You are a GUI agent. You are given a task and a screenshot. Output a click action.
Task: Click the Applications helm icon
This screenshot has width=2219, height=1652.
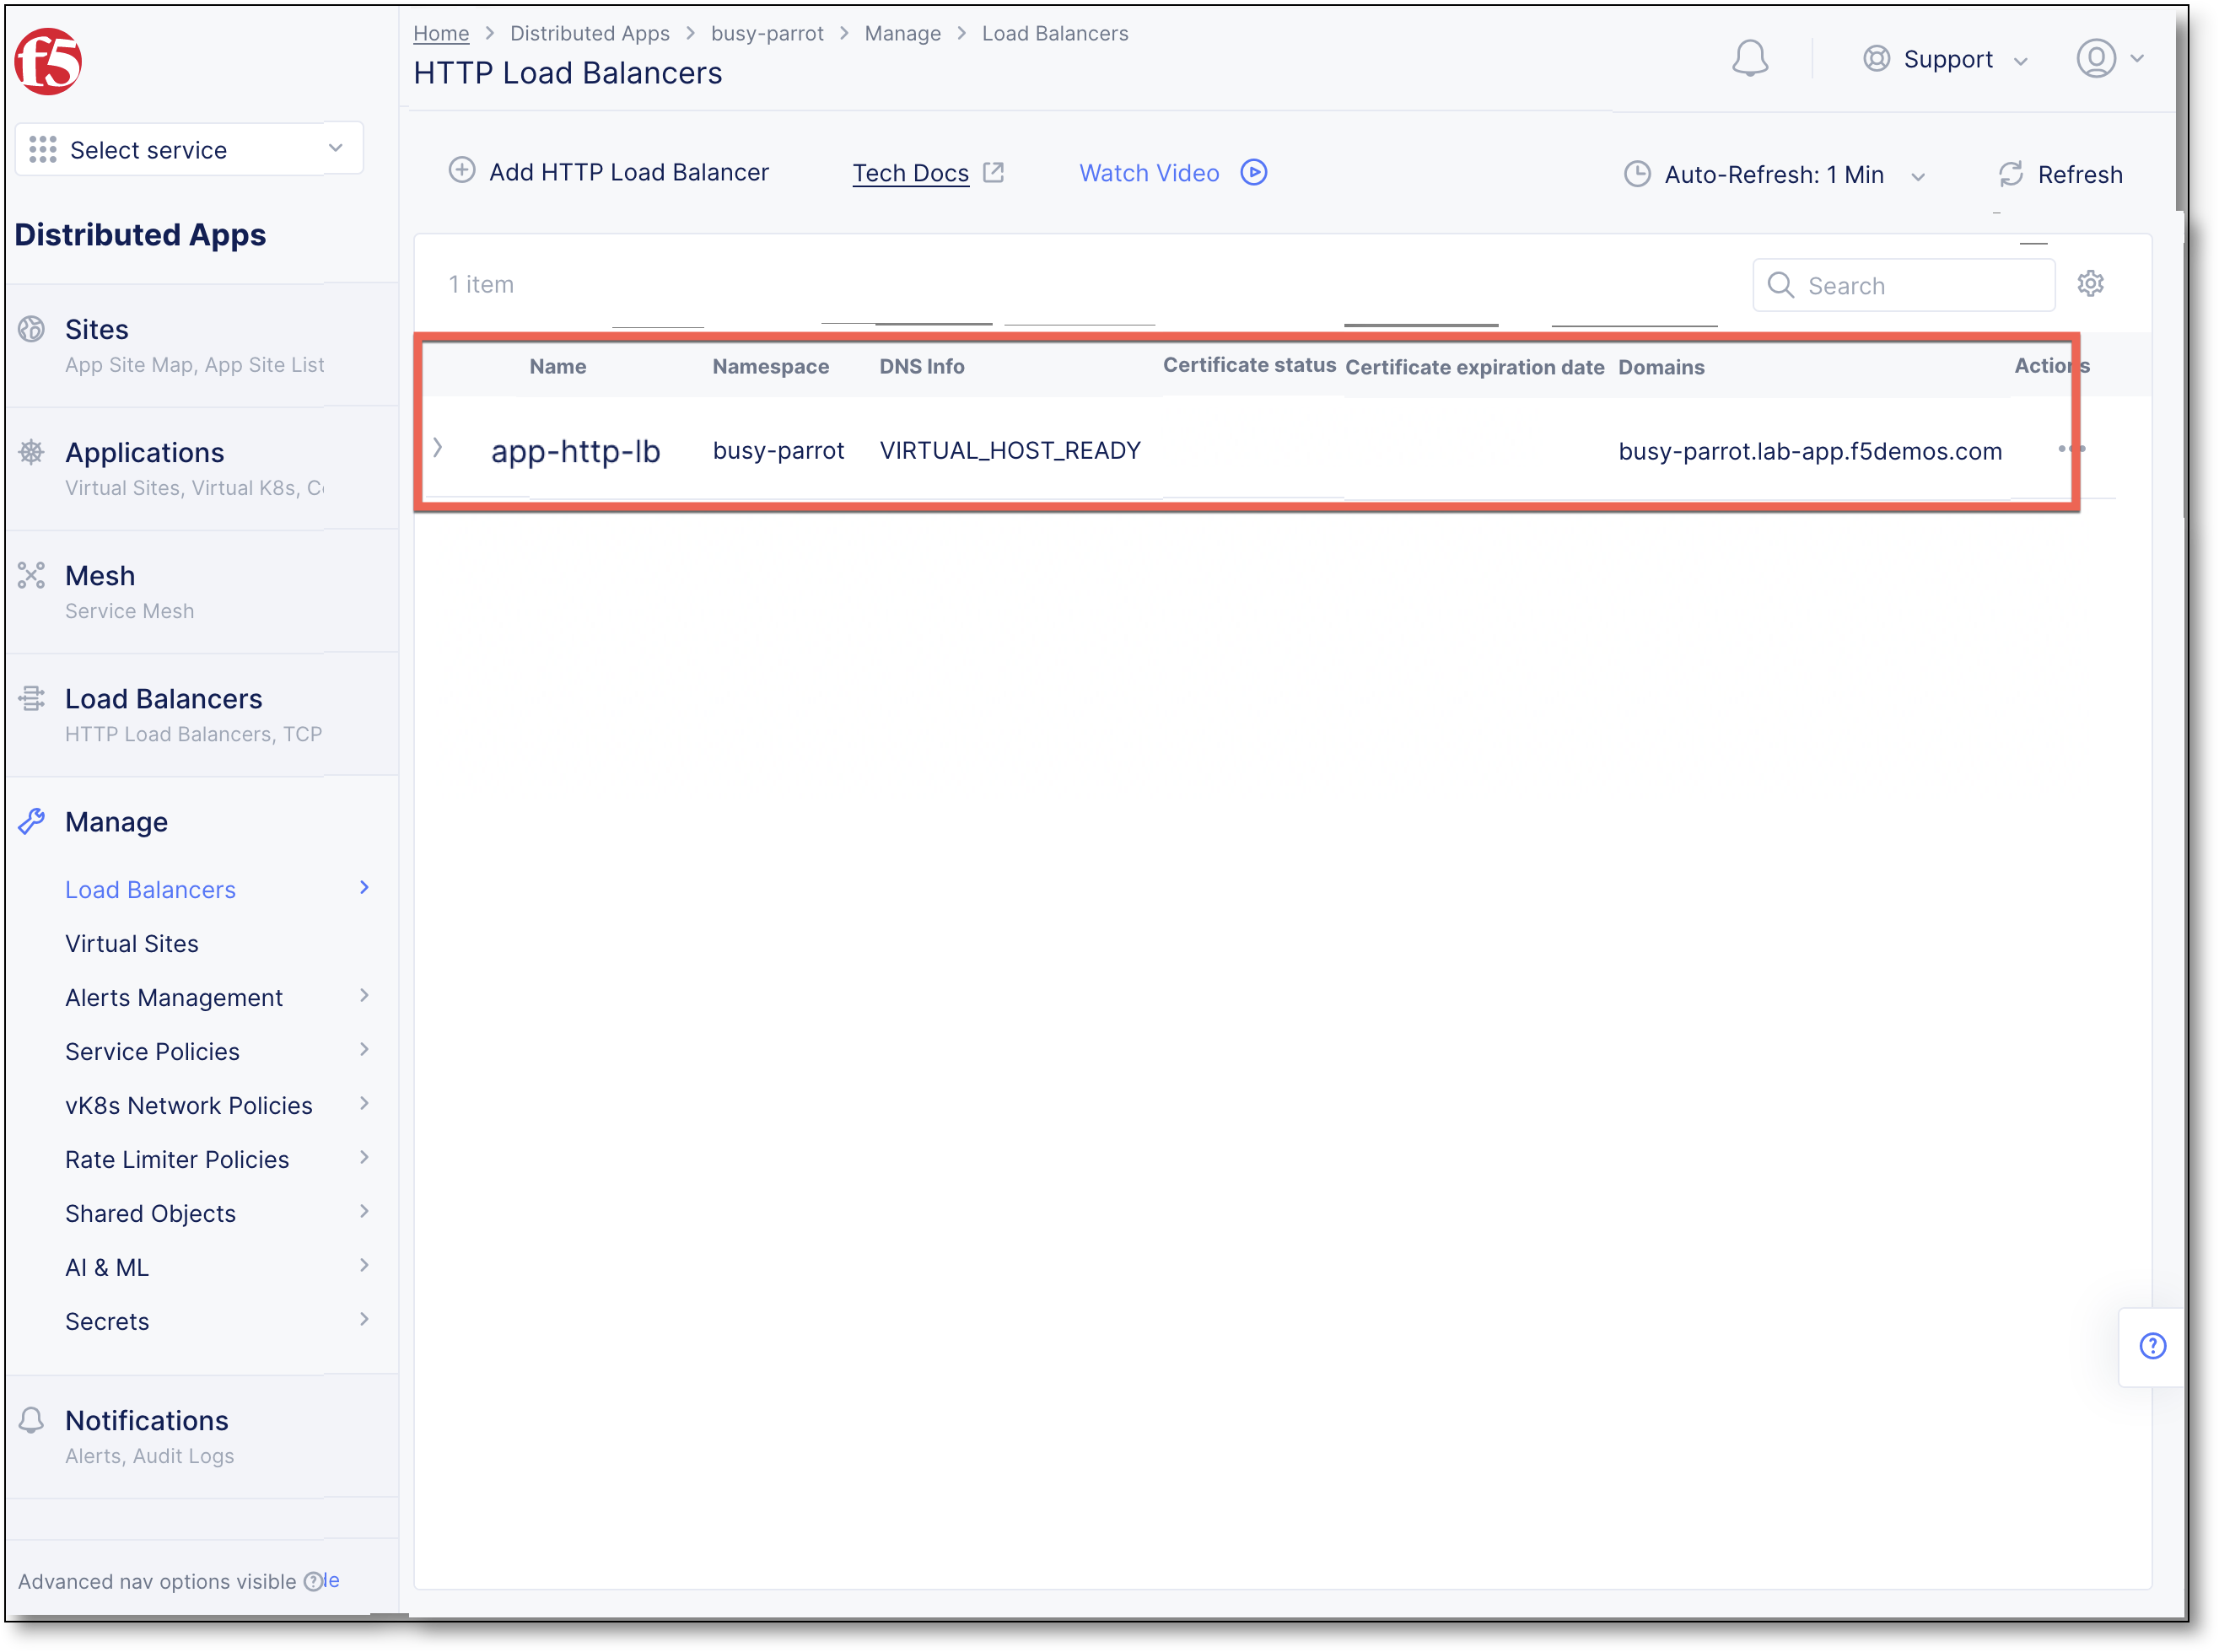pos(31,452)
